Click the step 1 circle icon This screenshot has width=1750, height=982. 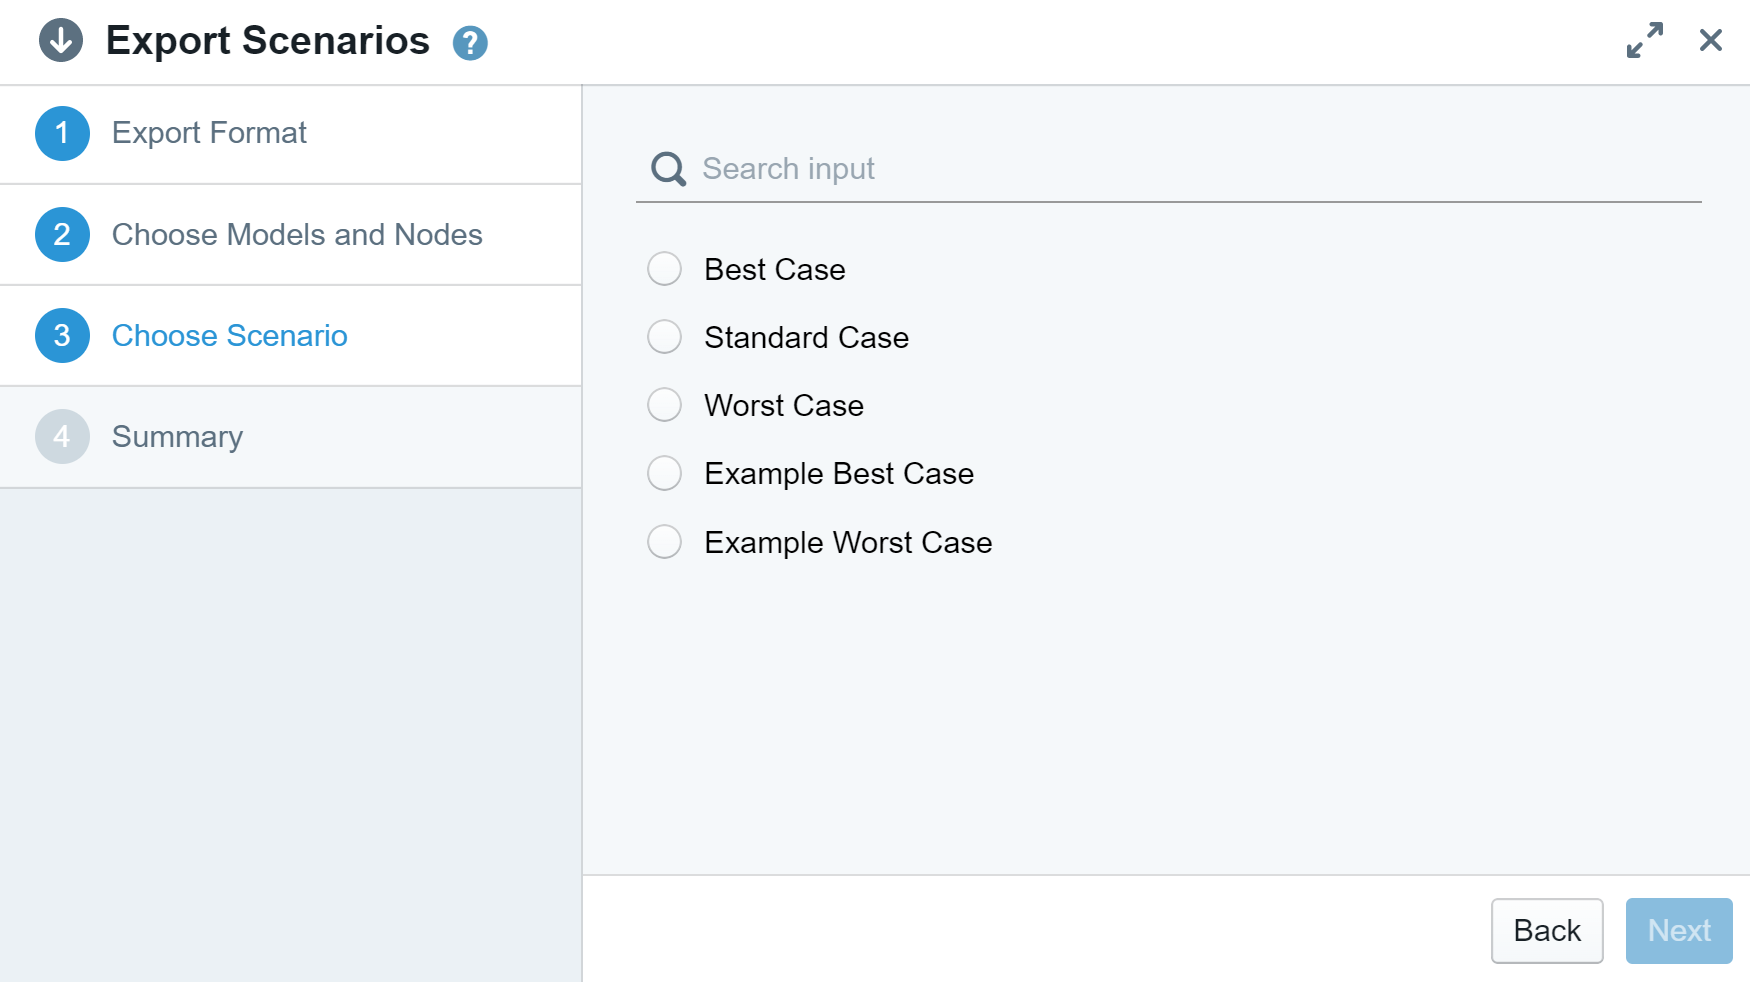62,133
